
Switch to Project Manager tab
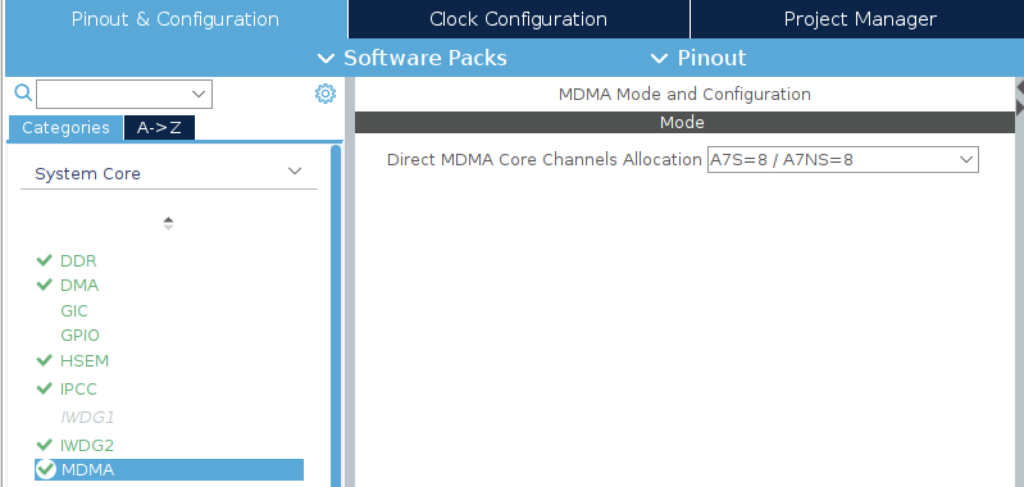pyautogui.click(x=859, y=19)
